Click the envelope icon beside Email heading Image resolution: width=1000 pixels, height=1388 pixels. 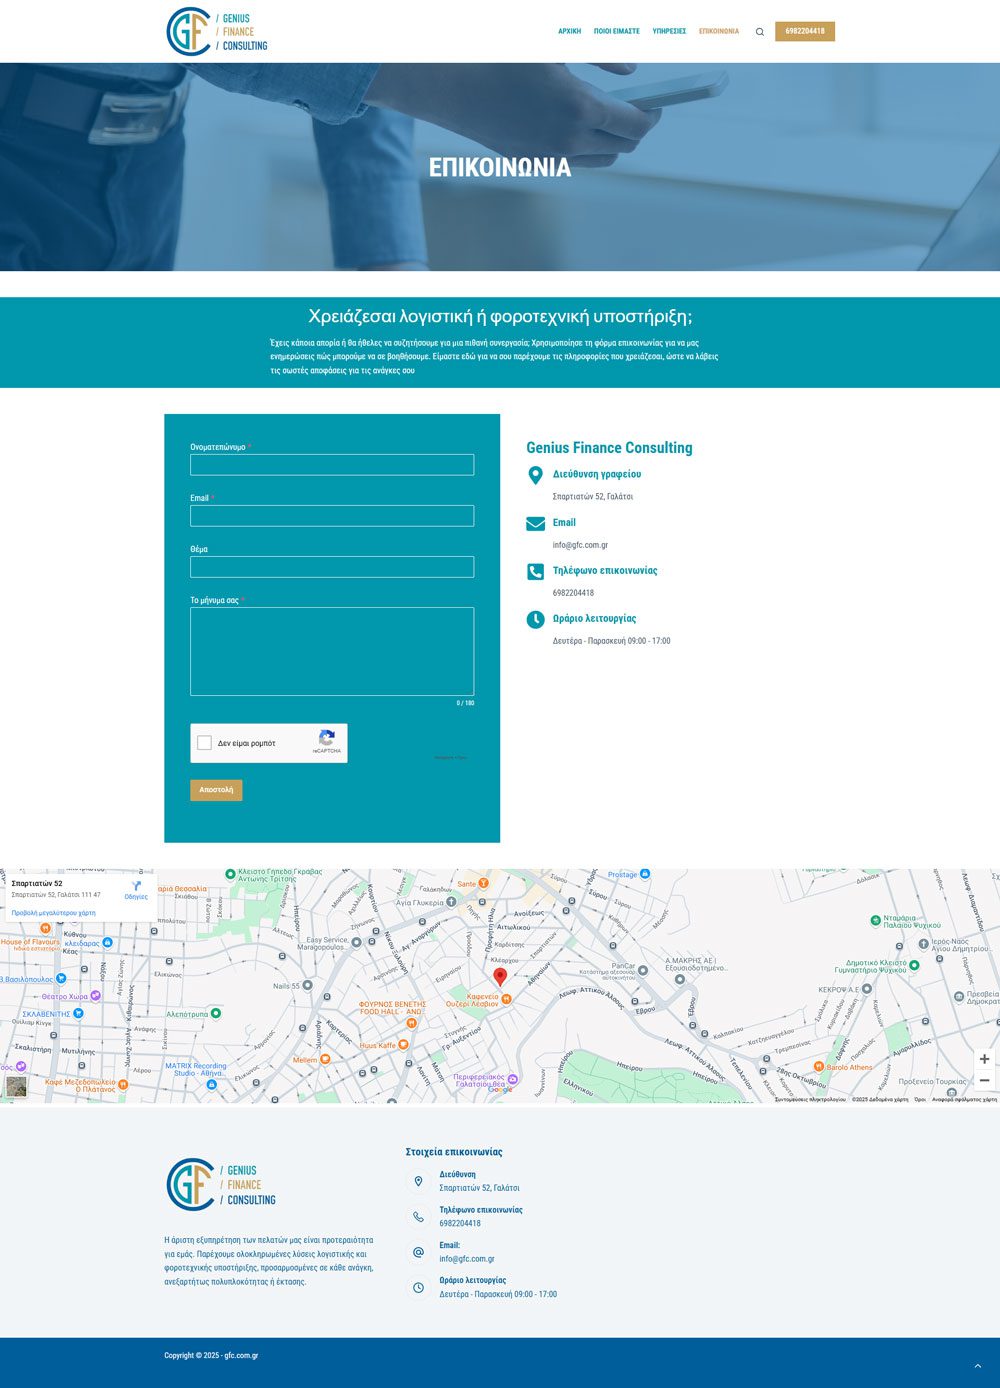[x=535, y=523]
